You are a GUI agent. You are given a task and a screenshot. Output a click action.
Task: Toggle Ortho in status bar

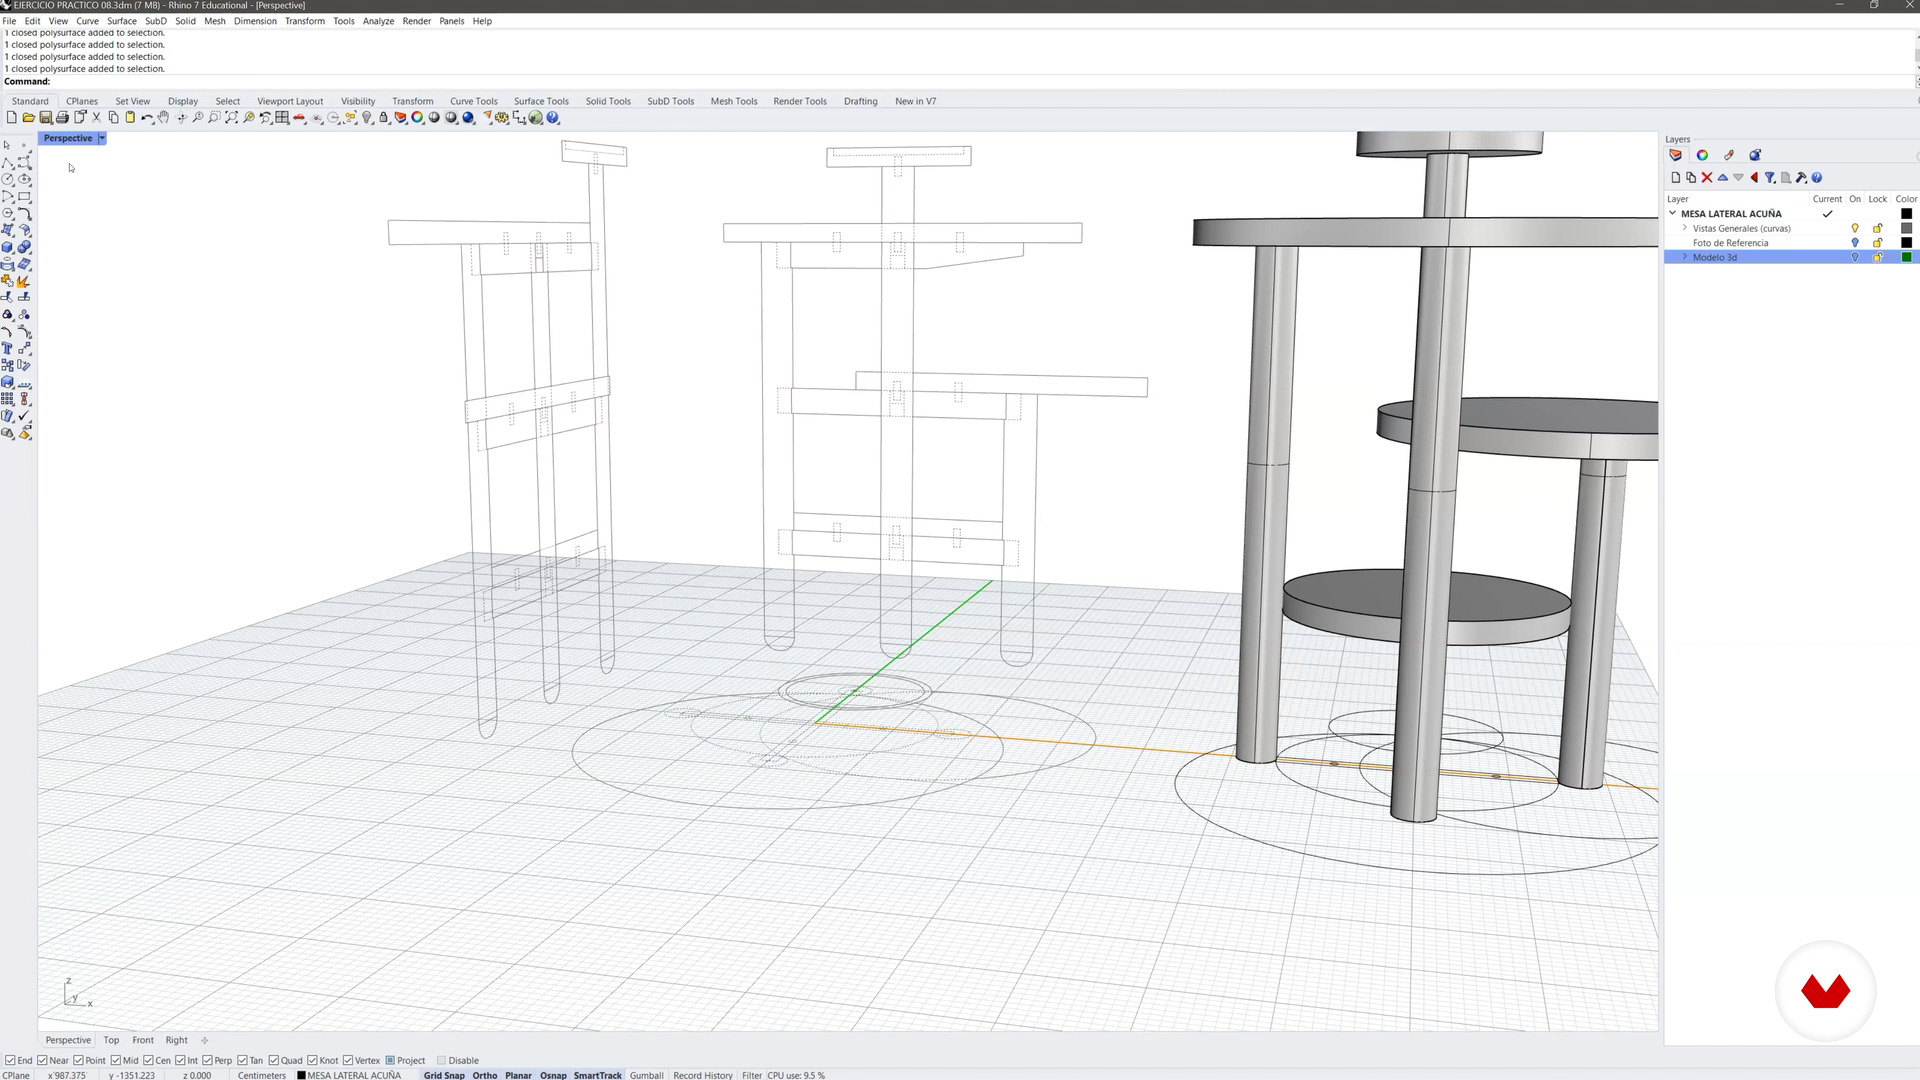(484, 1075)
